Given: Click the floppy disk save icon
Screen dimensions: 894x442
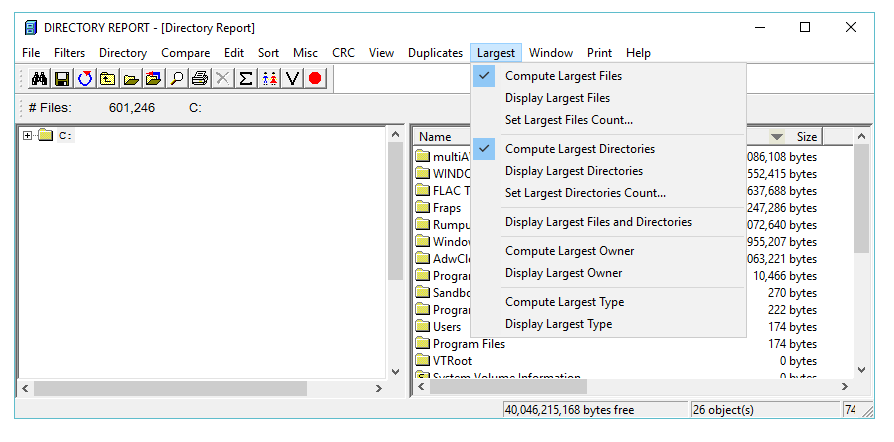Looking at the screenshot, I should [62, 79].
